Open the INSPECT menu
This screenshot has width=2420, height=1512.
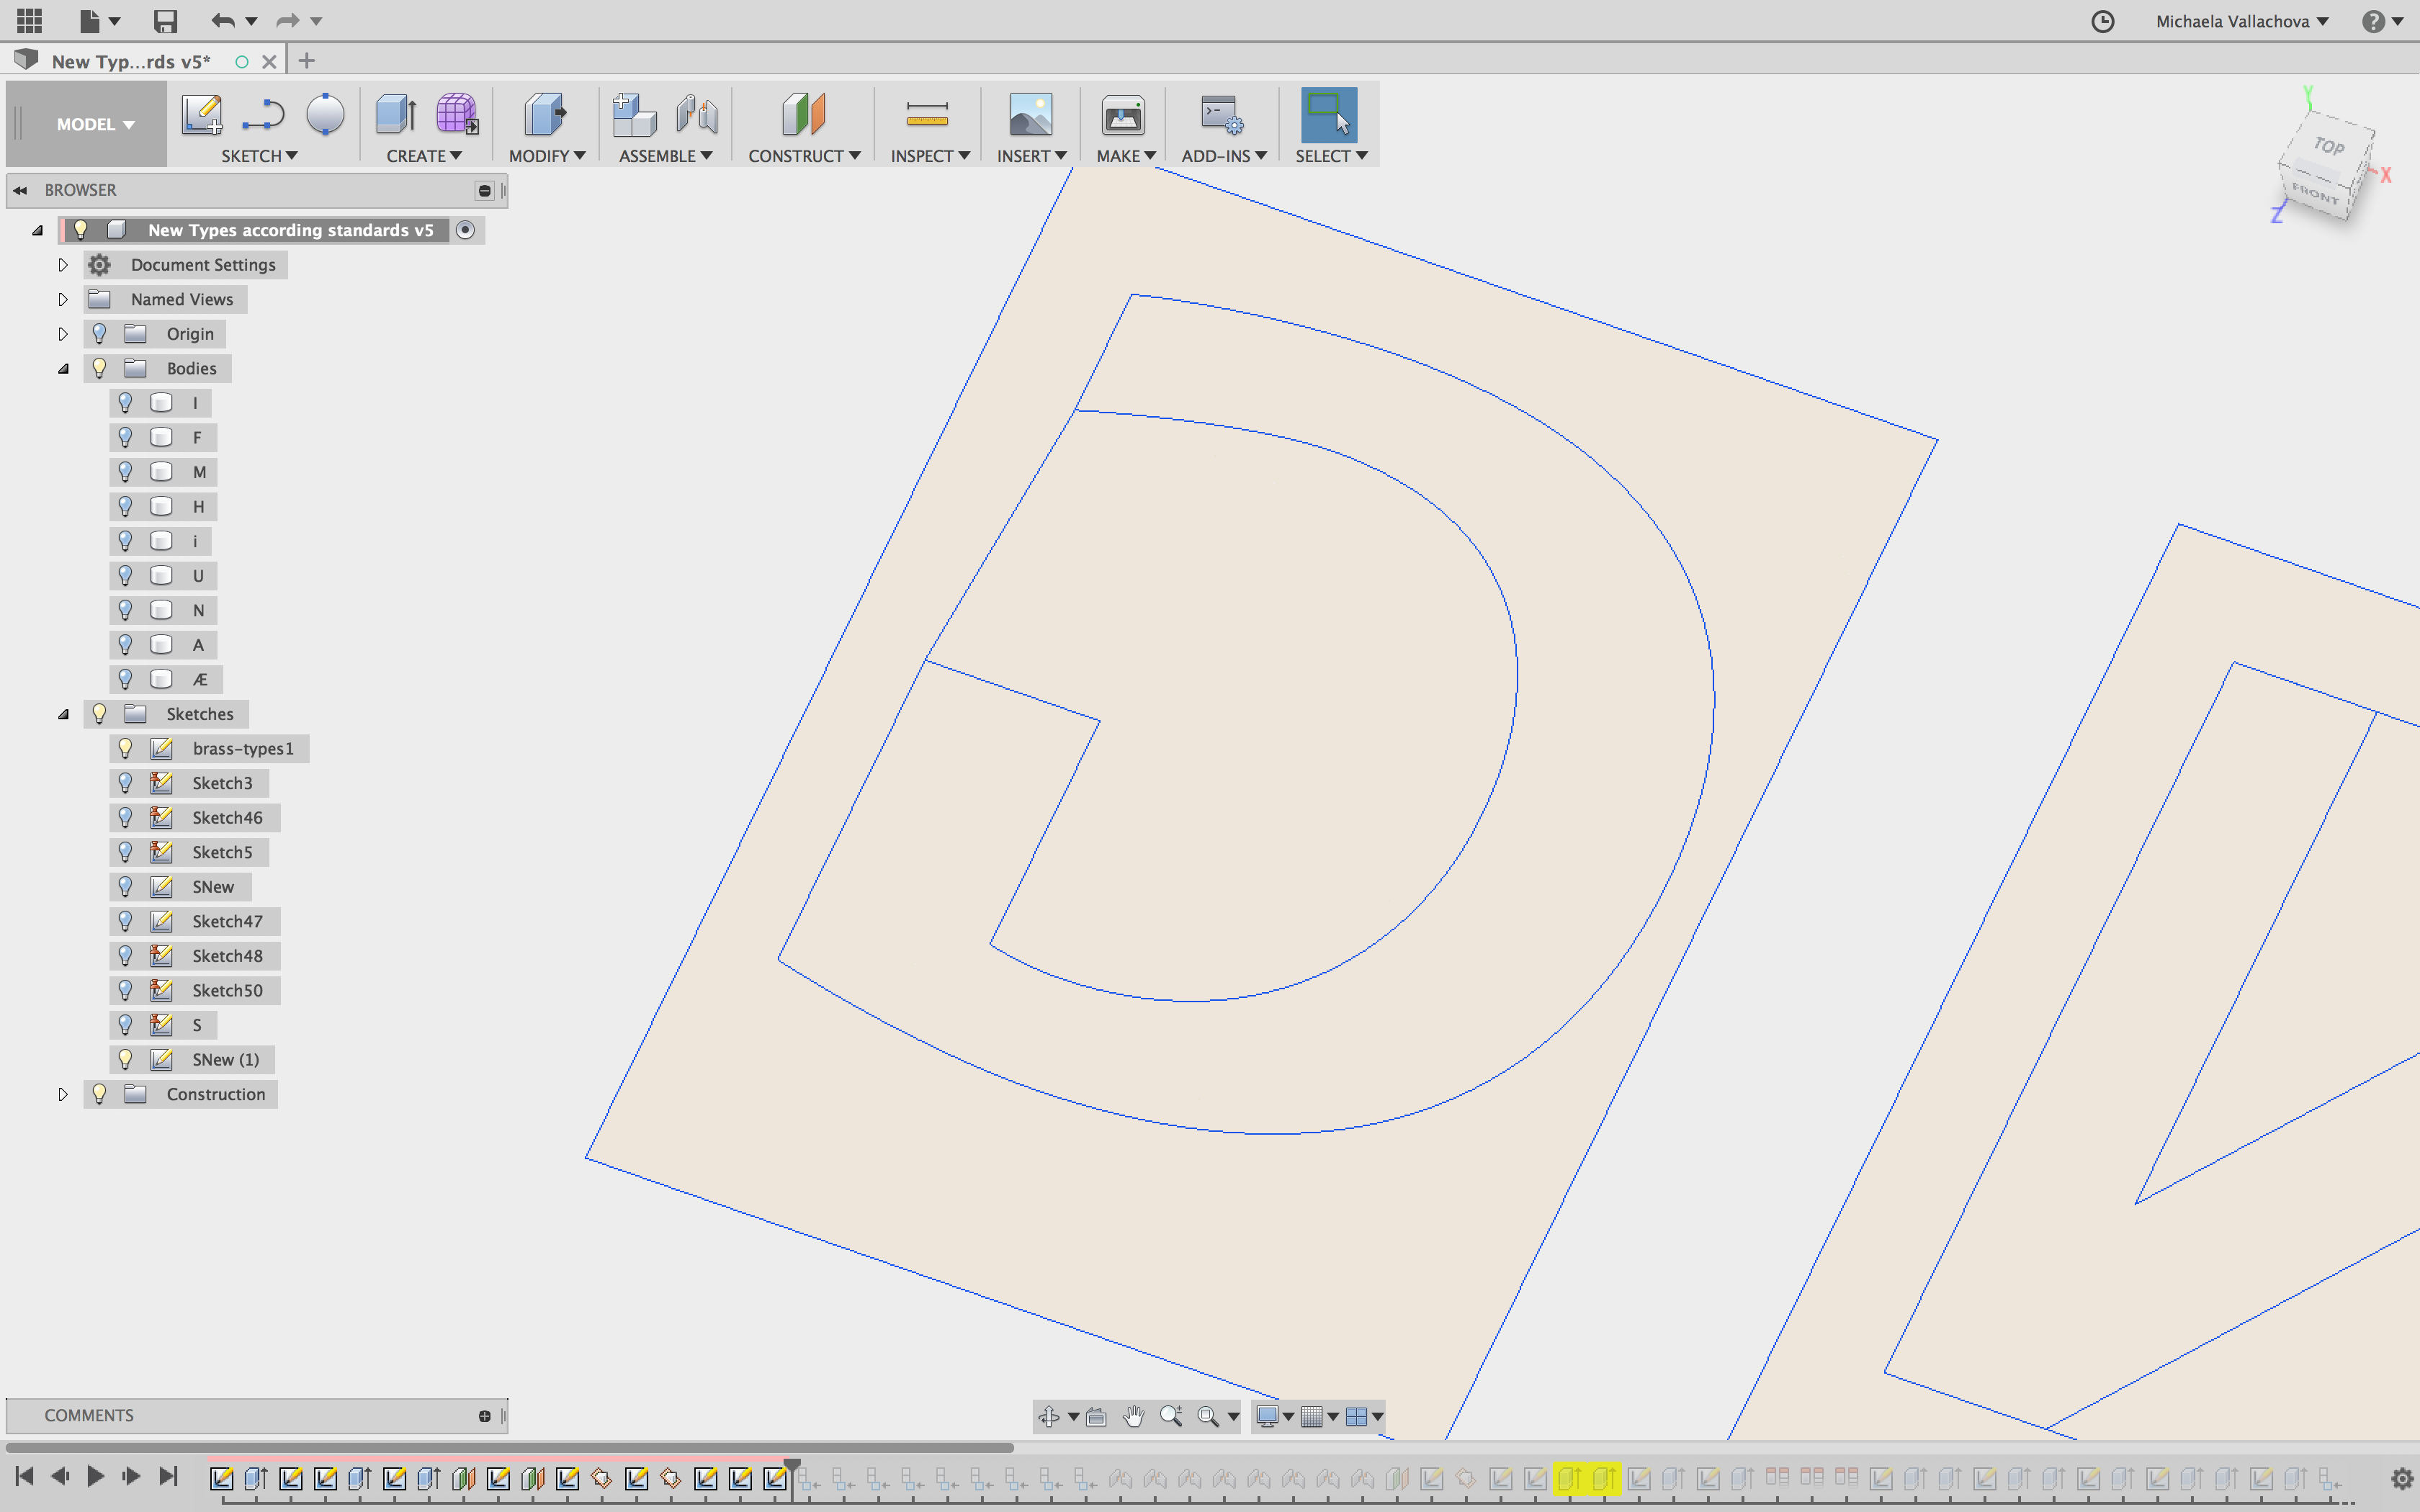pyautogui.click(x=930, y=156)
